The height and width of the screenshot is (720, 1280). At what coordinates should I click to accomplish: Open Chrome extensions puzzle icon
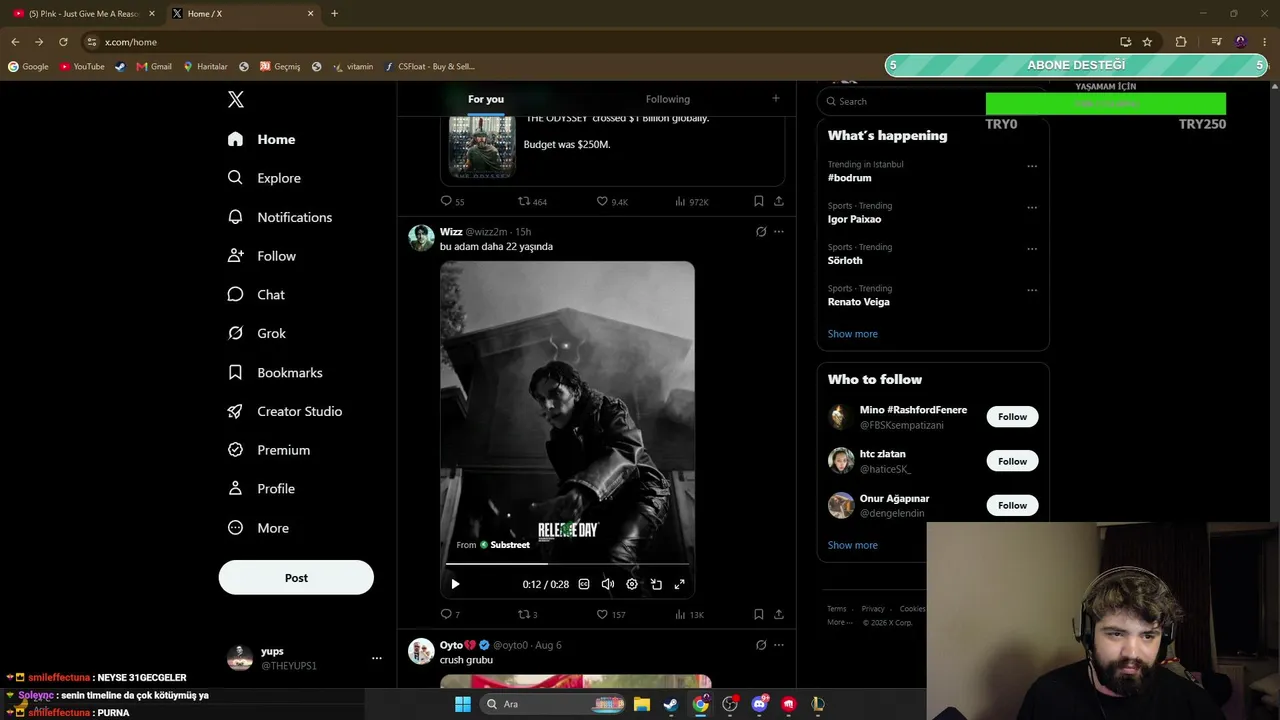(x=1181, y=42)
